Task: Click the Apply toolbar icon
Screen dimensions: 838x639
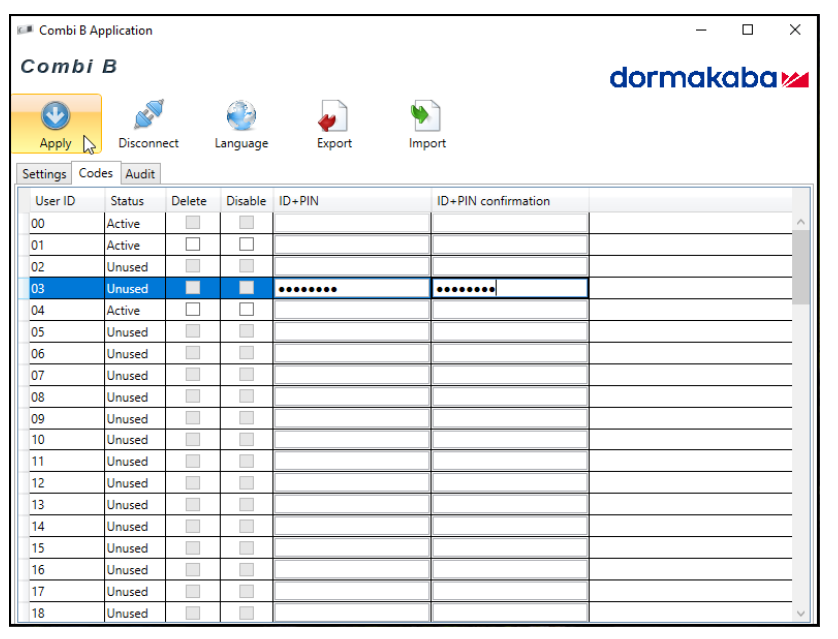Action: [x=55, y=116]
